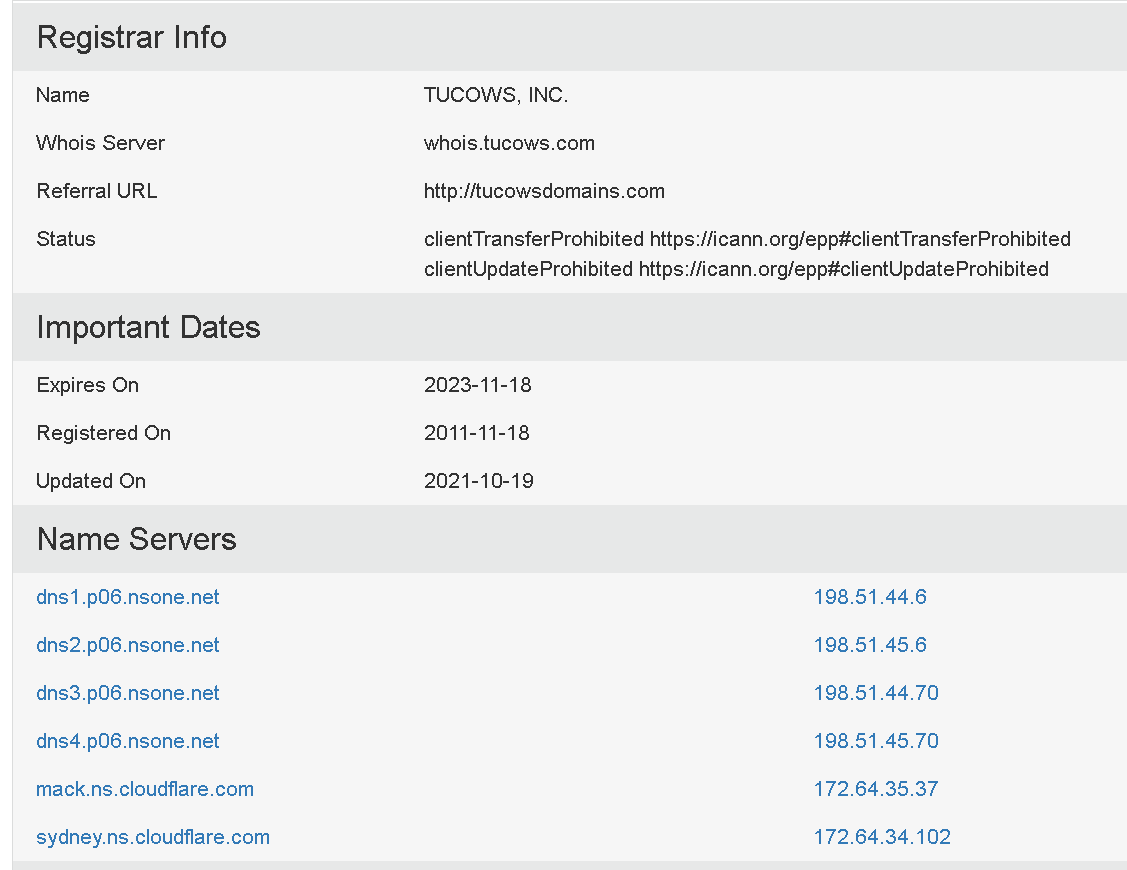The image size is (1127, 870).
Task: Click the Expires On field label
Action: point(87,385)
